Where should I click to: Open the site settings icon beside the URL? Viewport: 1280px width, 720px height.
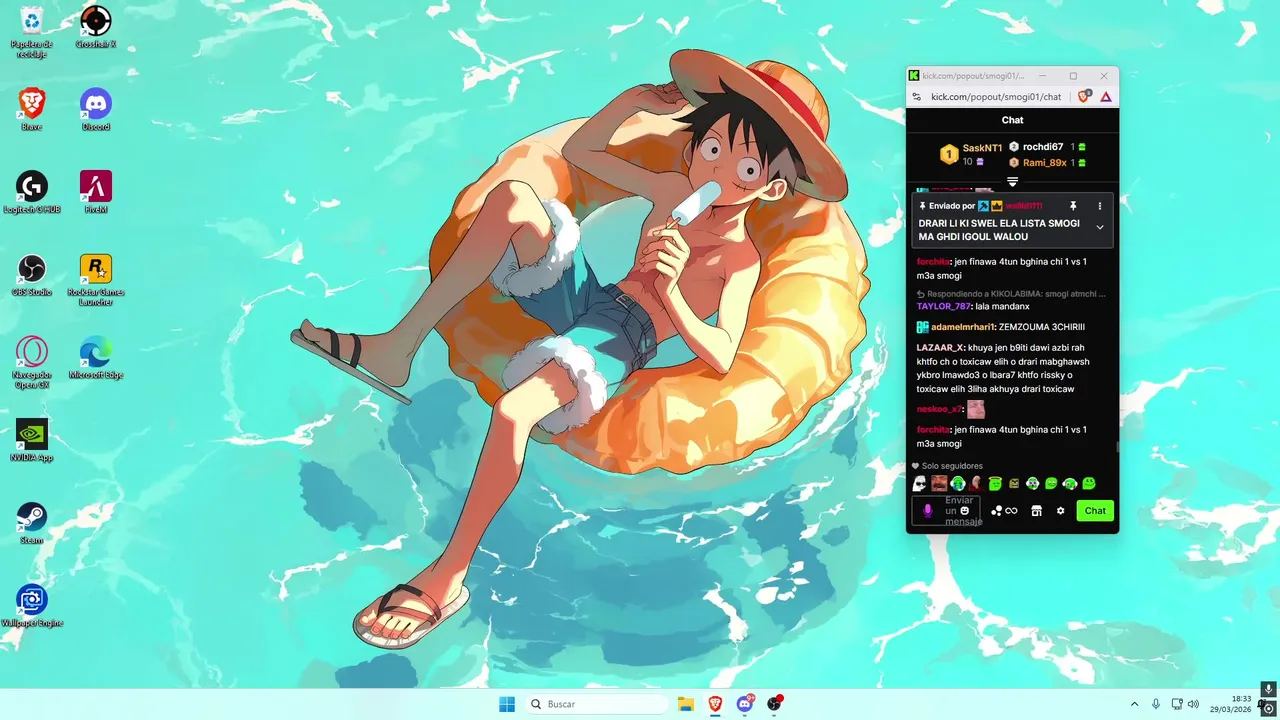pyautogui.click(x=915, y=97)
